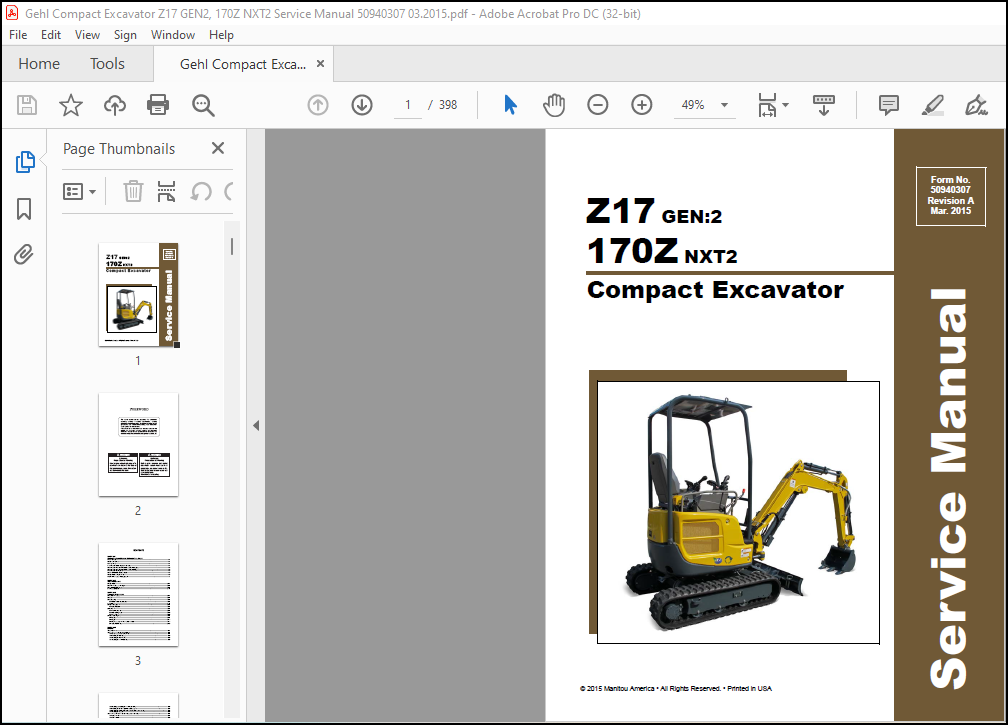Open the Page Thumbnails pane icon
Image resolution: width=1008 pixels, height=725 pixels.
pos(24,162)
